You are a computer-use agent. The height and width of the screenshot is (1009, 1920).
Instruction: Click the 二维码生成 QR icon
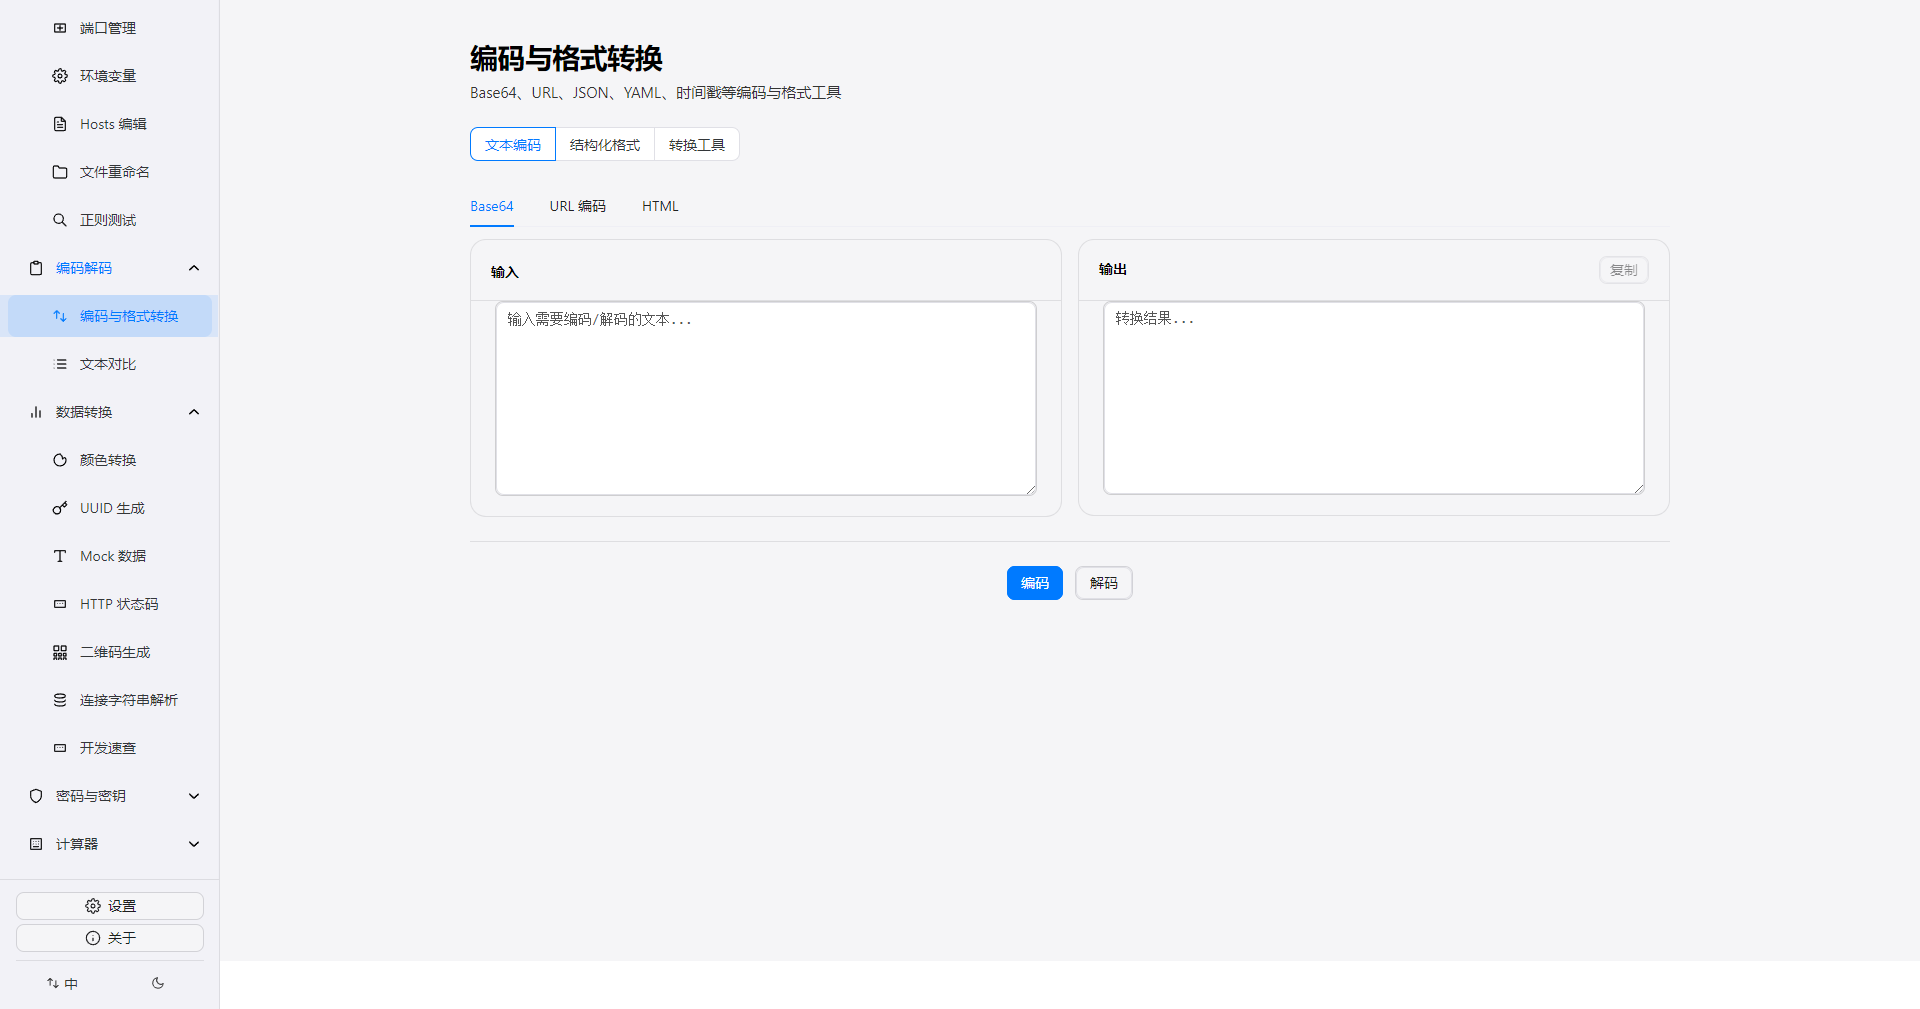pyautogui.click(x=60, y=652)
